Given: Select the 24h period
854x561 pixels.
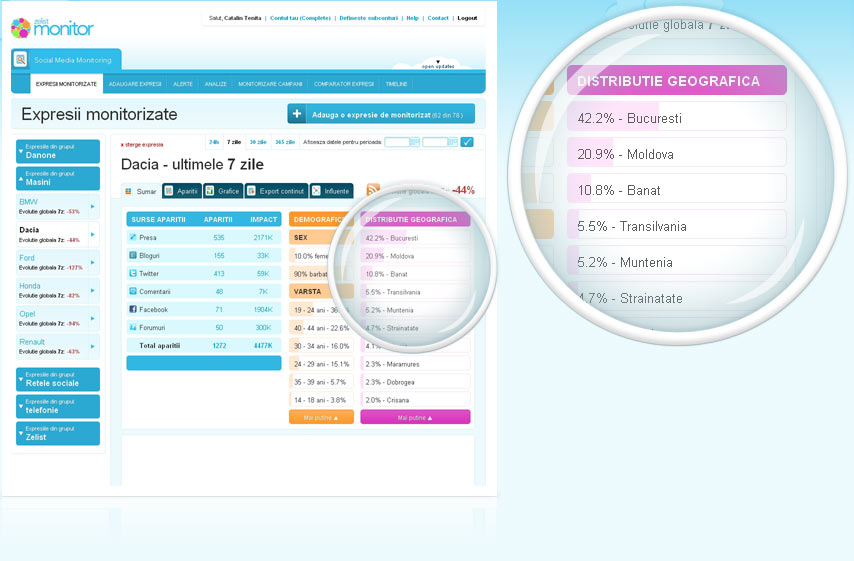Looking at the screenshot, I should point(214,142).
